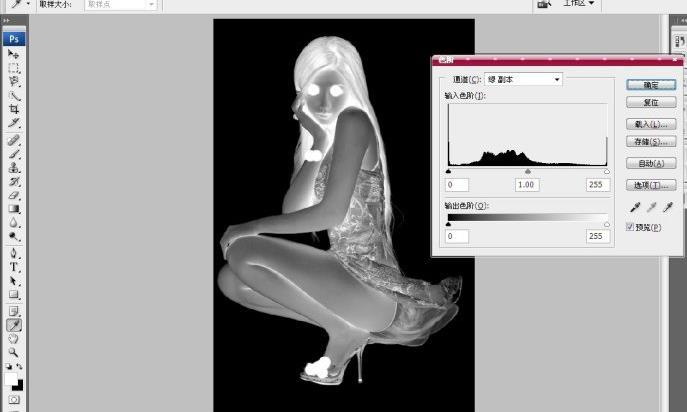Image resolution: width=687 pixels, height=412 pixels.
Task: Select the Rectangle shape tool
Action: (x=13, y=294)
